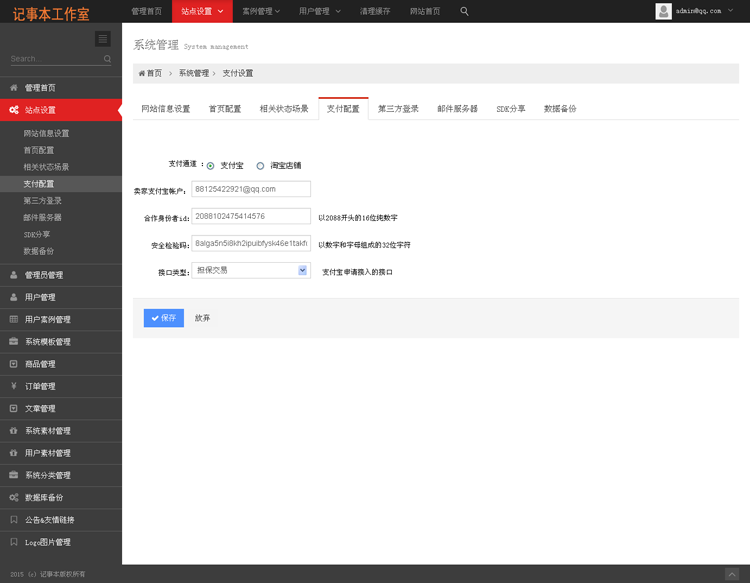Open 管理首页 in top navigation
The width and height of the screenshot is (750, 583).
pyautogui.click(x=147, y=11)
